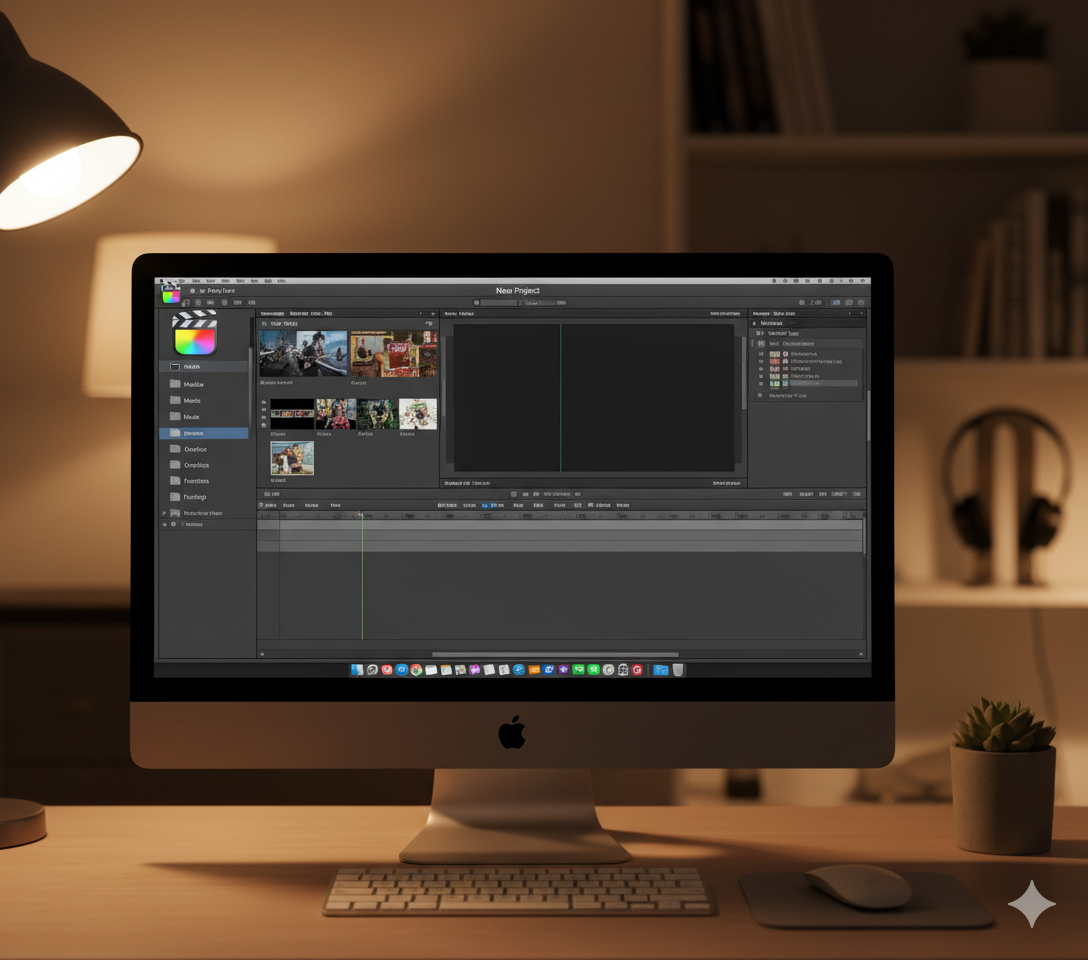This screenshot has height=960, width=1088.
Task: Select the search icon in the browser toolbar
Action: tap(430, 313)
